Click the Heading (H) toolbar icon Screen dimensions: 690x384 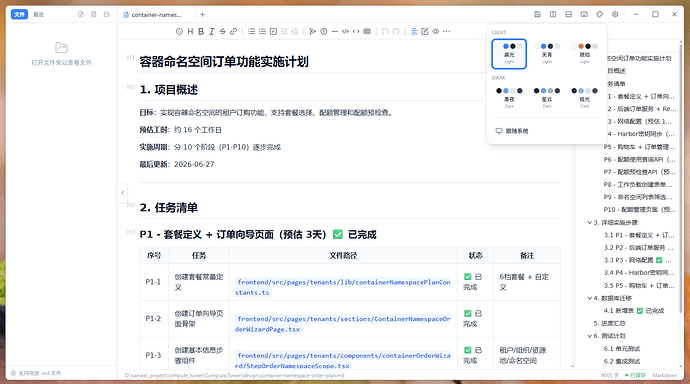coord(190,31)
